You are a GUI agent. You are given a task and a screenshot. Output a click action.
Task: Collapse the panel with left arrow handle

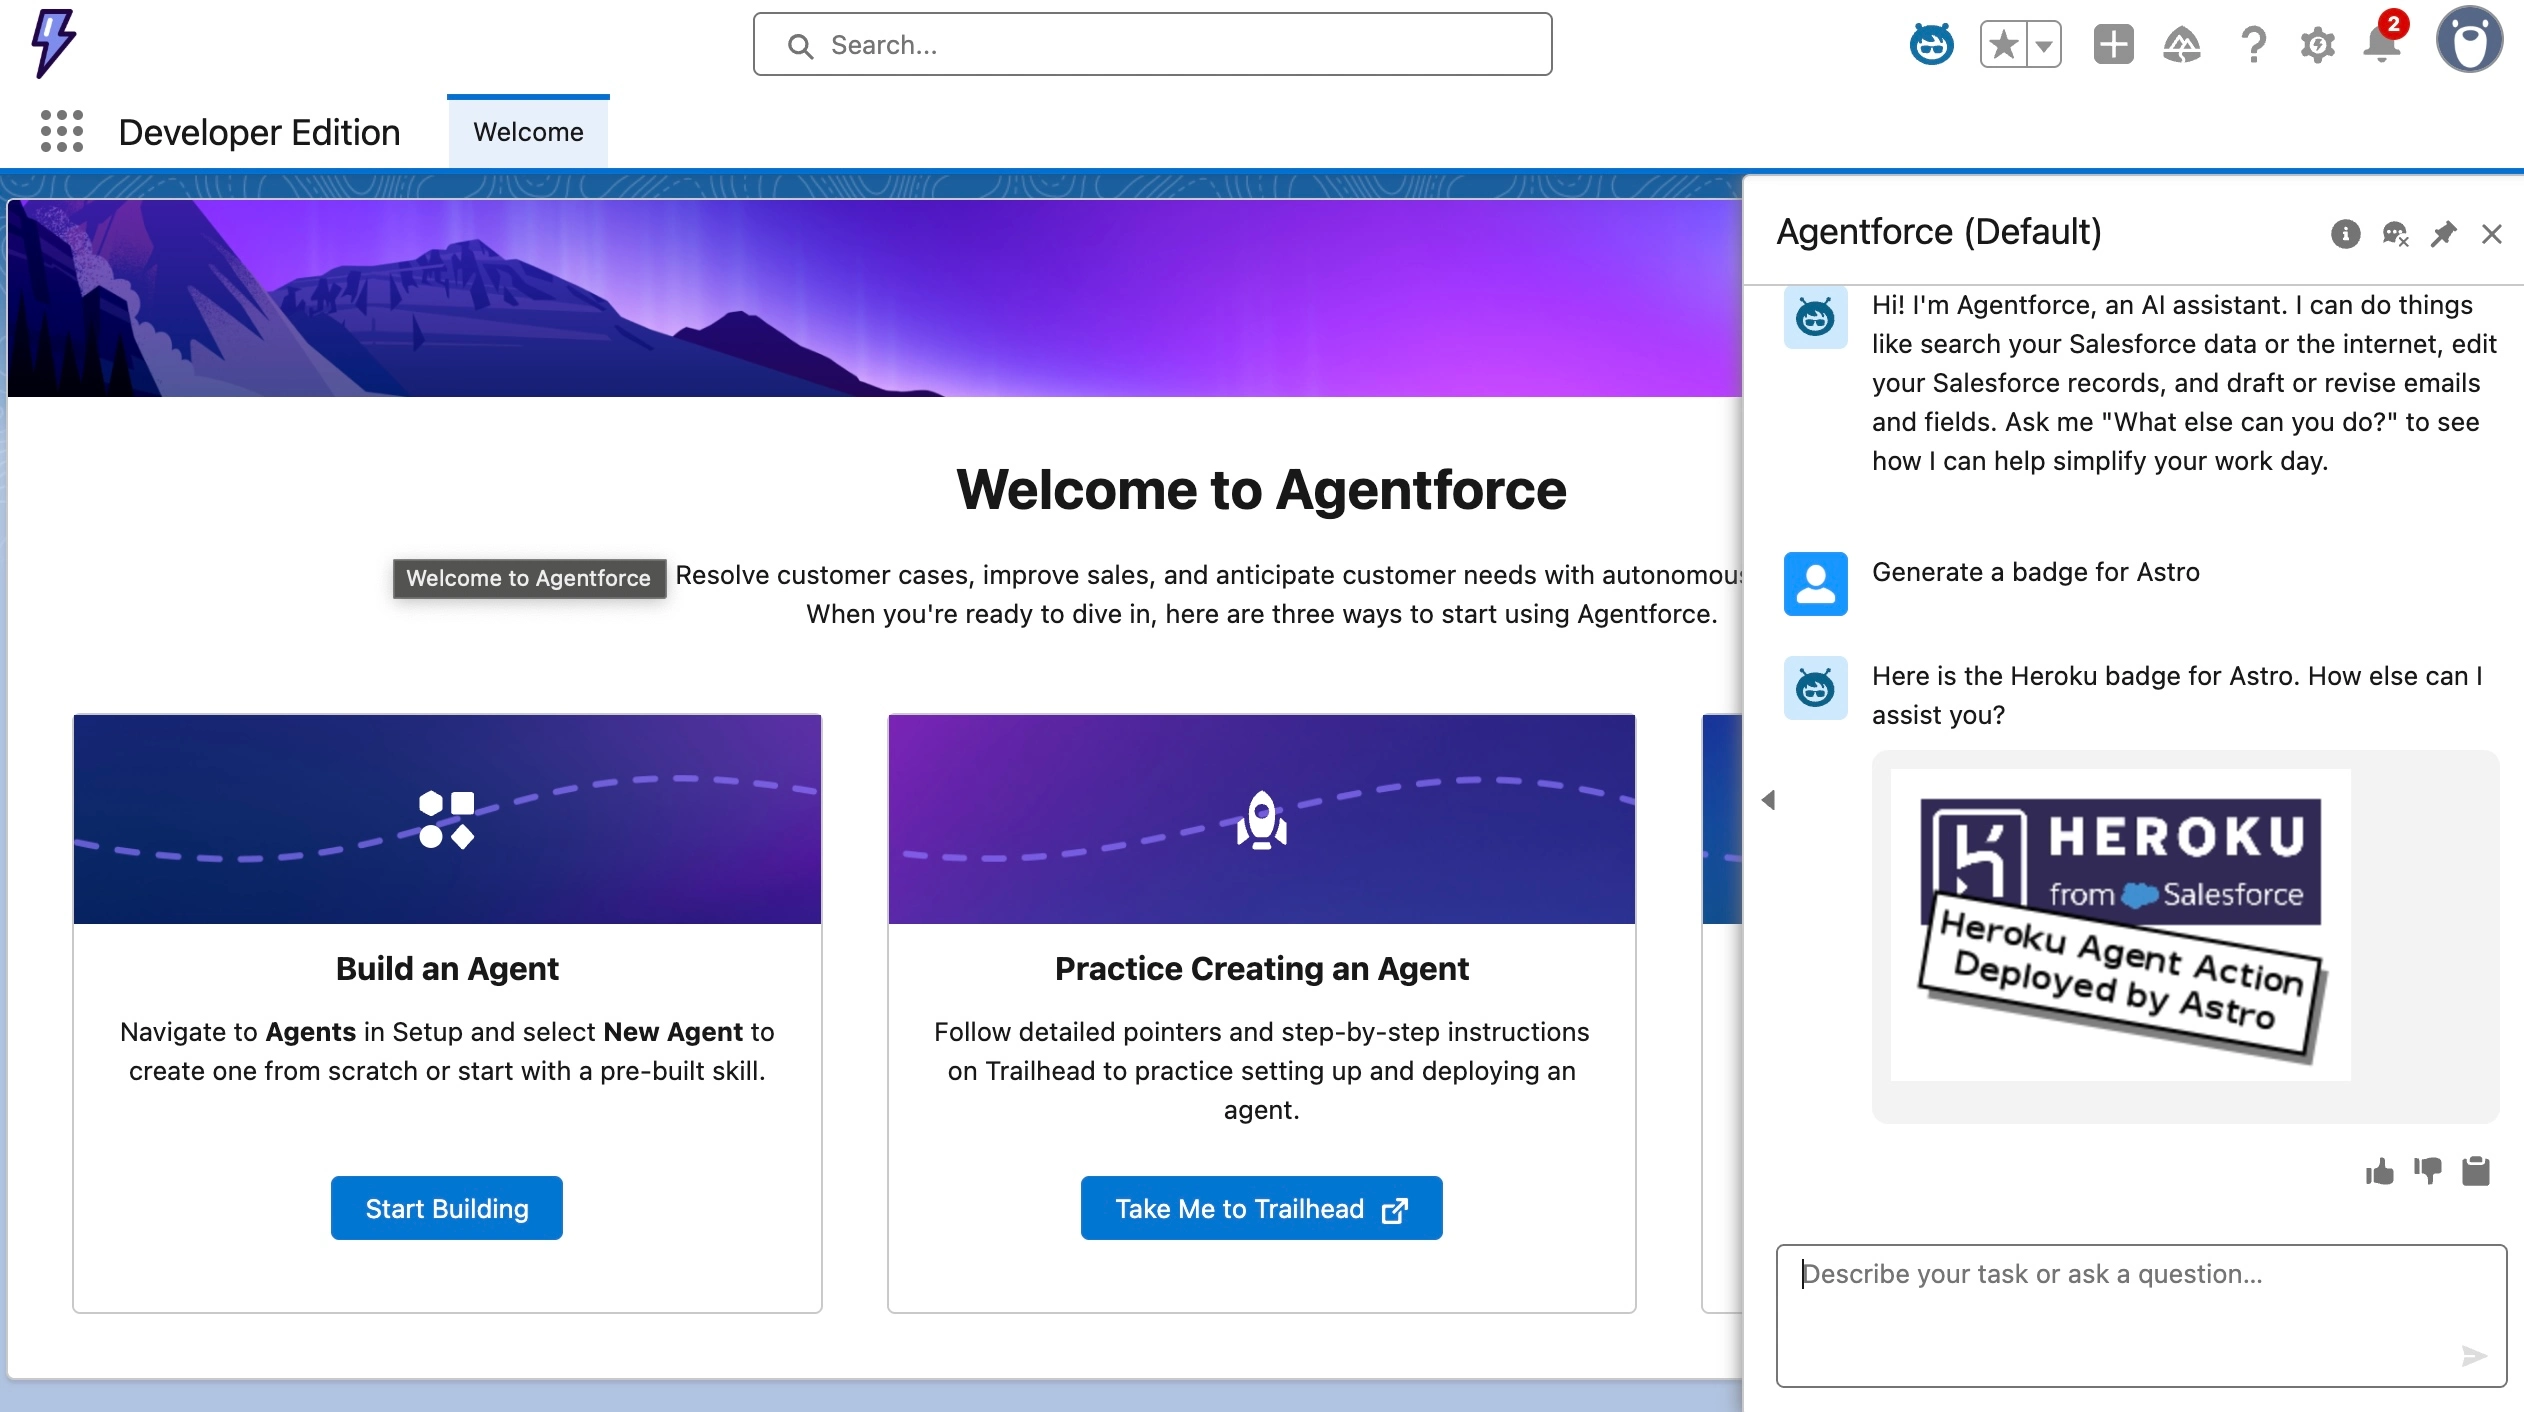pos(1768,800)
